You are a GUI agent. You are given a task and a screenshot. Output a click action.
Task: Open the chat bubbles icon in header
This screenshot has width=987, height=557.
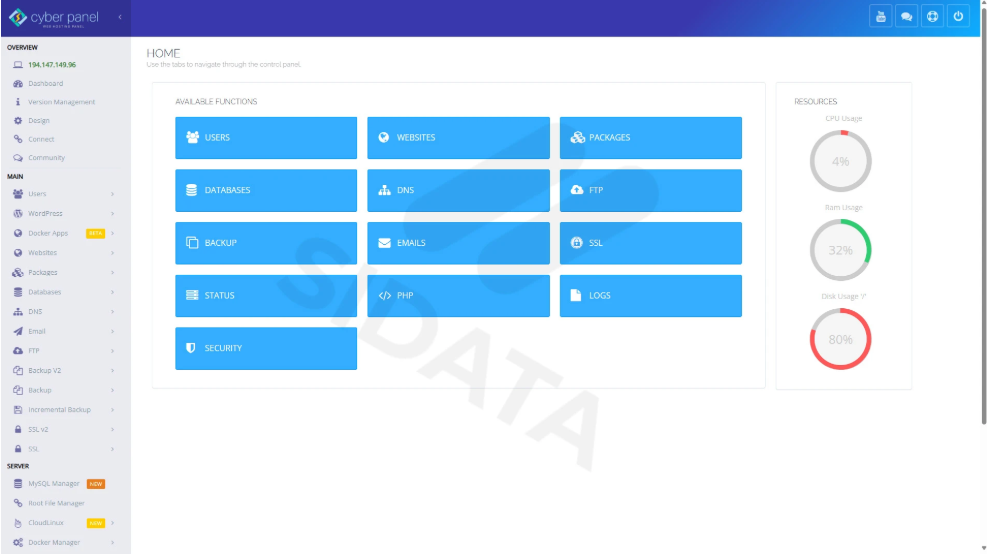click(x=906, y=16)
